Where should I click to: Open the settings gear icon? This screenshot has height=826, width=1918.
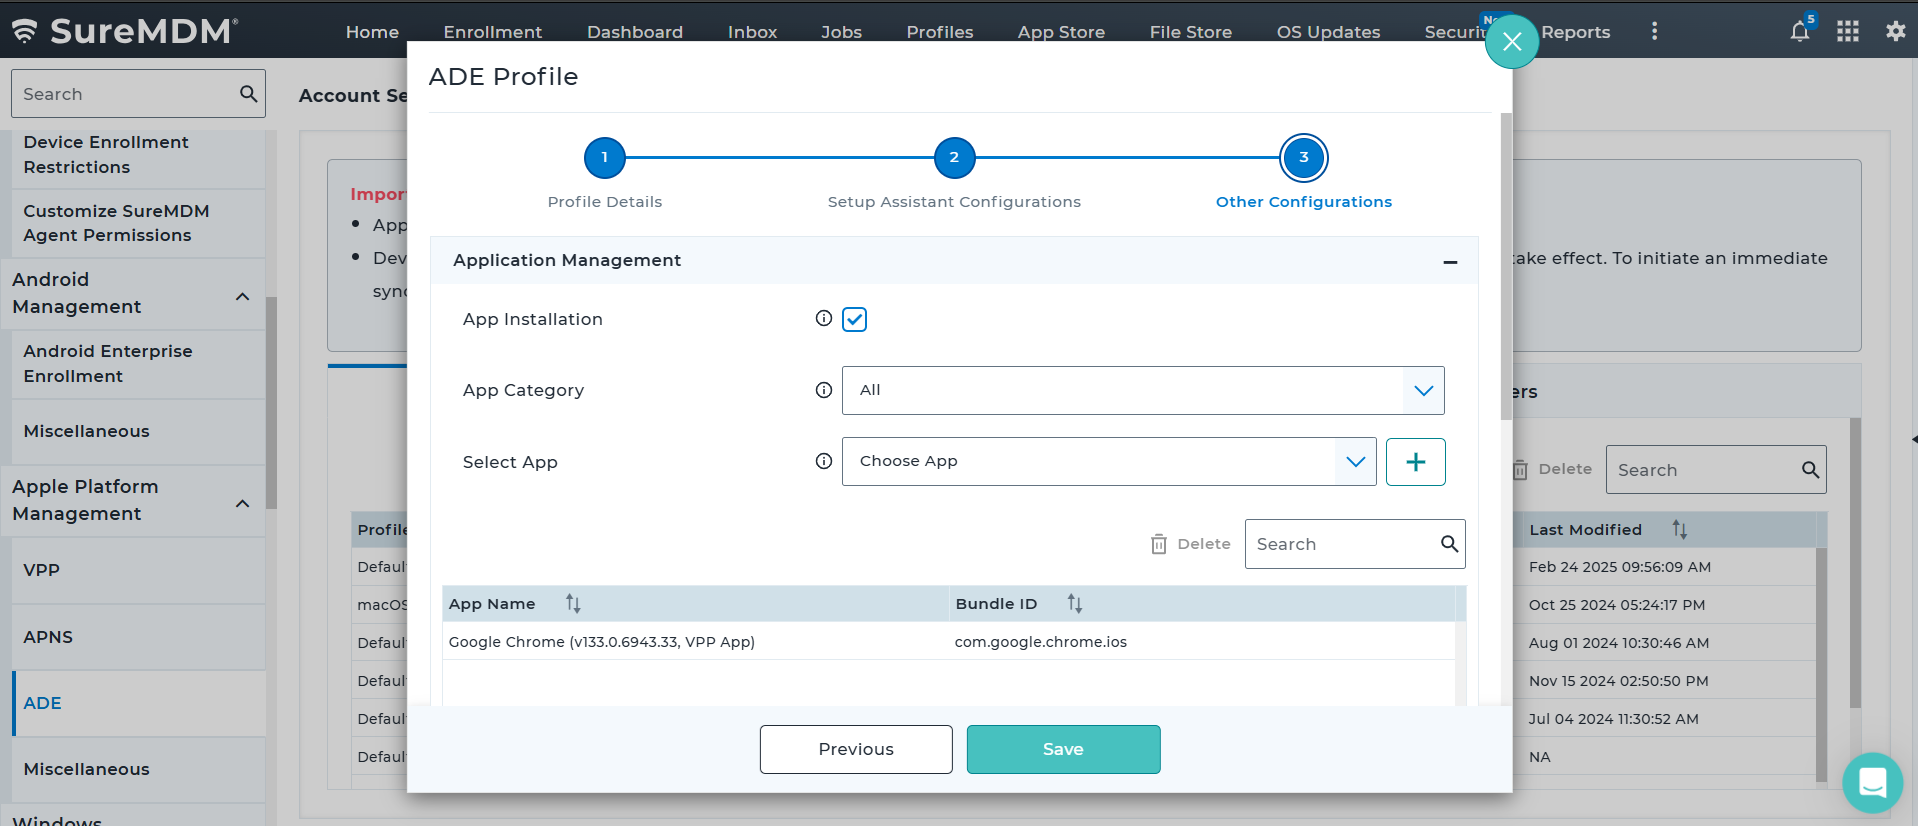tap(1895, 31)
